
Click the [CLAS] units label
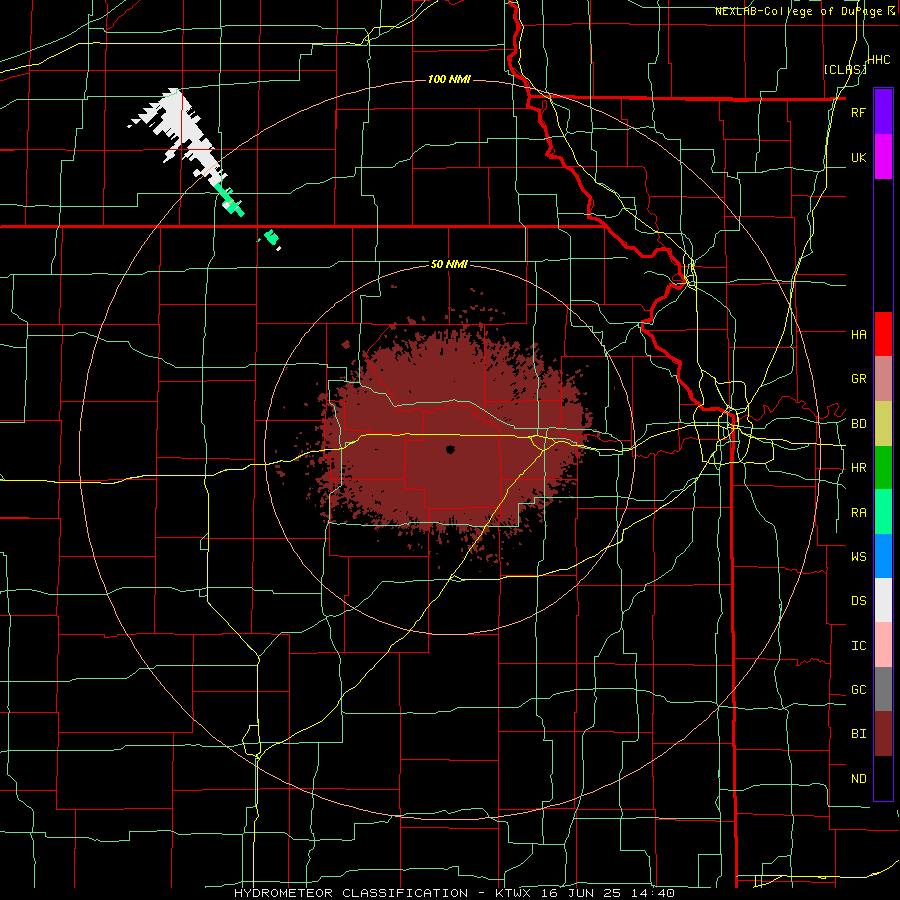pos(845,69)
